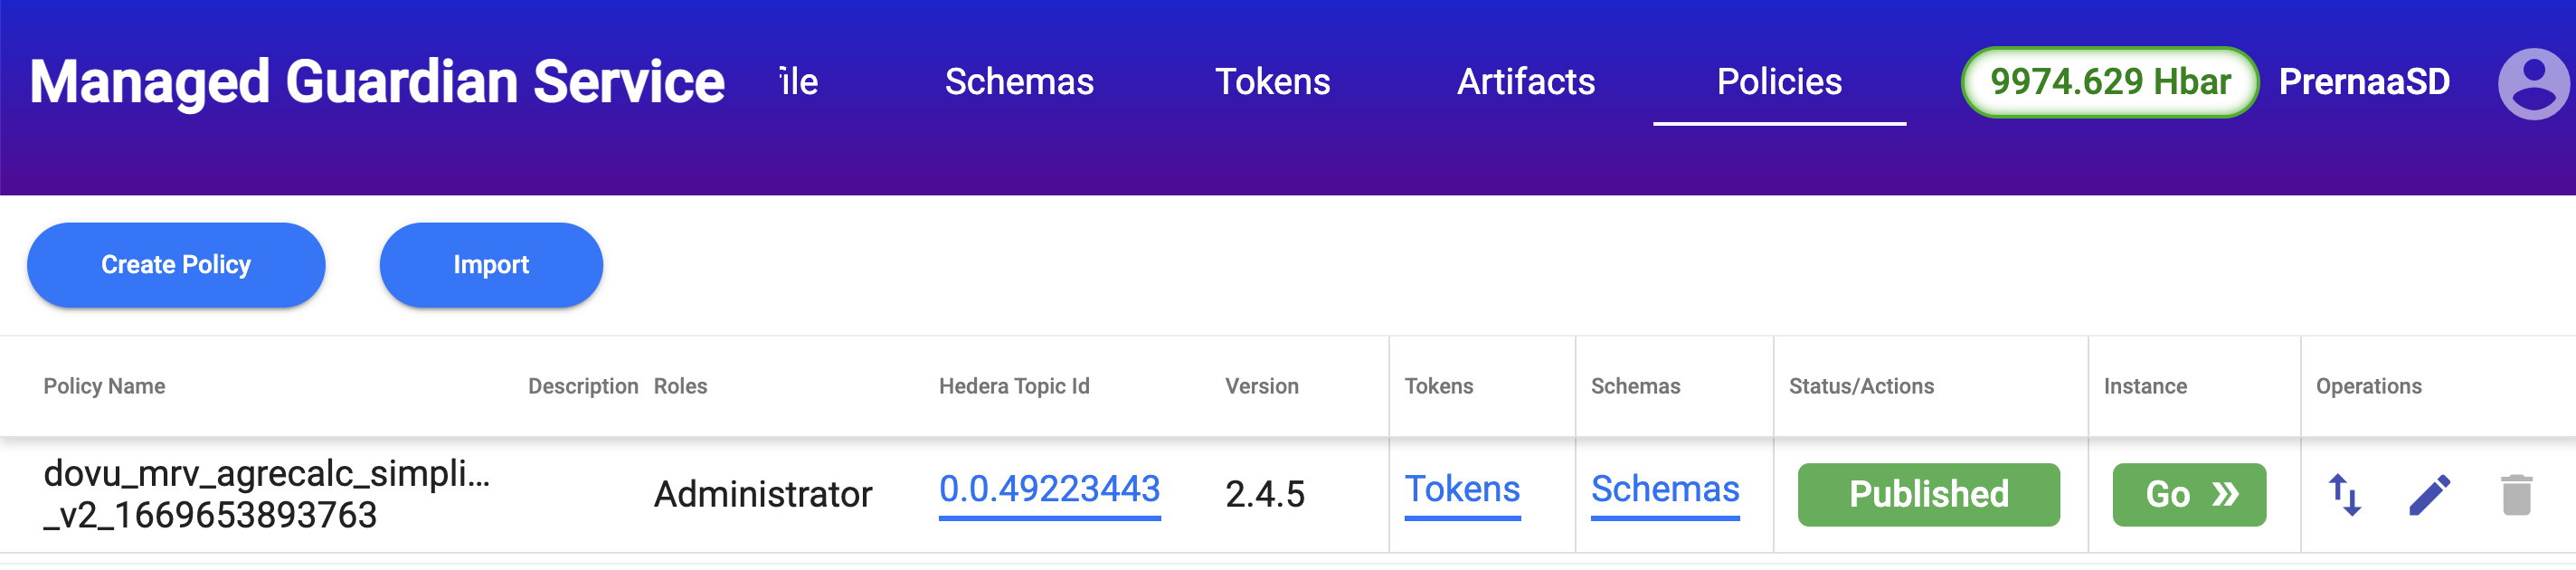The width and height of the screenshot is (2576, 570).
Task: Switch to the Schemas tab
Action: (x=1018, y=82)
